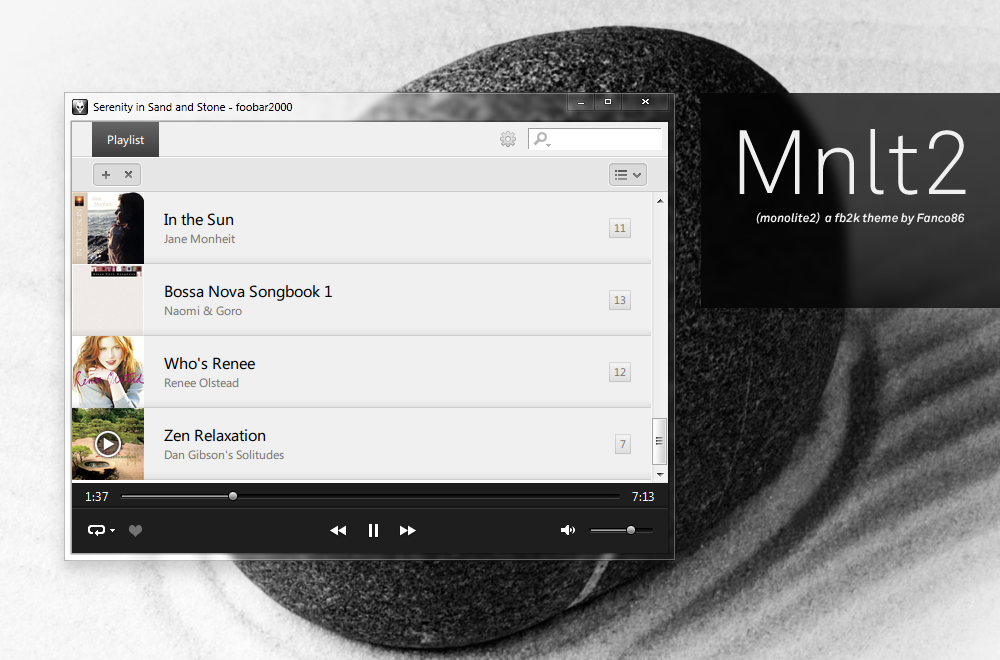Viewport: 1000px width, 660px height.
Task: Click the scrollbar up arrow
Action: coord(660,201)
